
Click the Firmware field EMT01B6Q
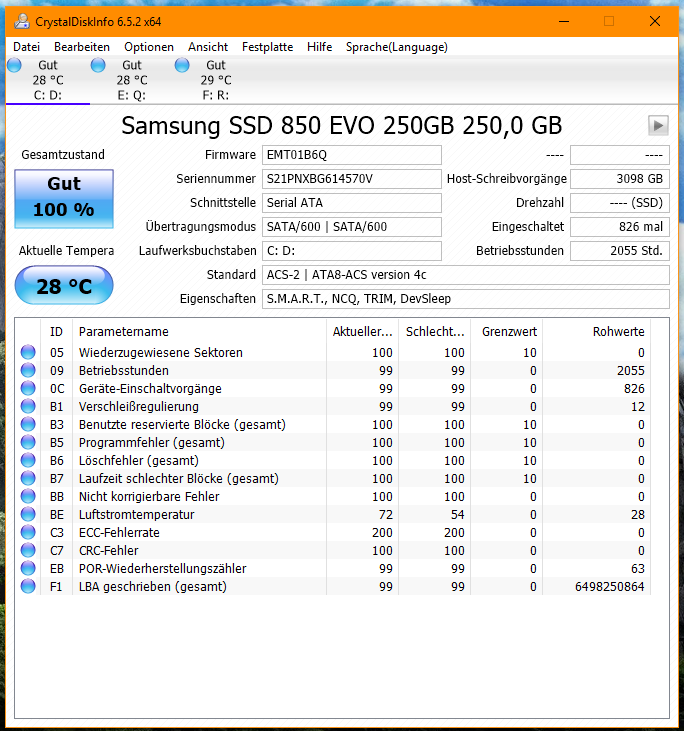[352, 155]
